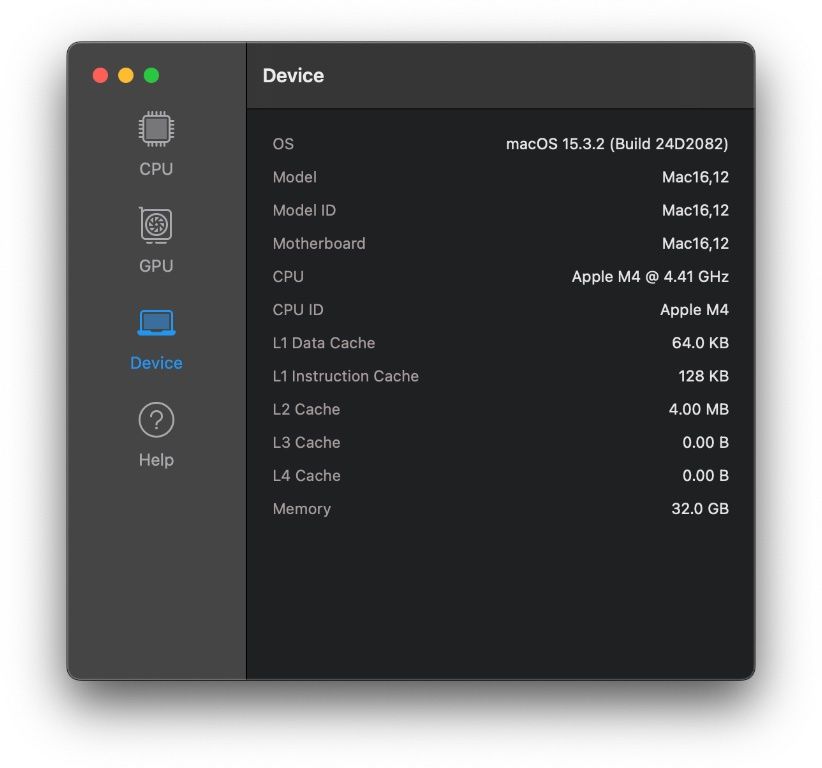Click the OS row label
This screenshot has width=822, height=768.
pyautogui.click(x=283, y=144)
